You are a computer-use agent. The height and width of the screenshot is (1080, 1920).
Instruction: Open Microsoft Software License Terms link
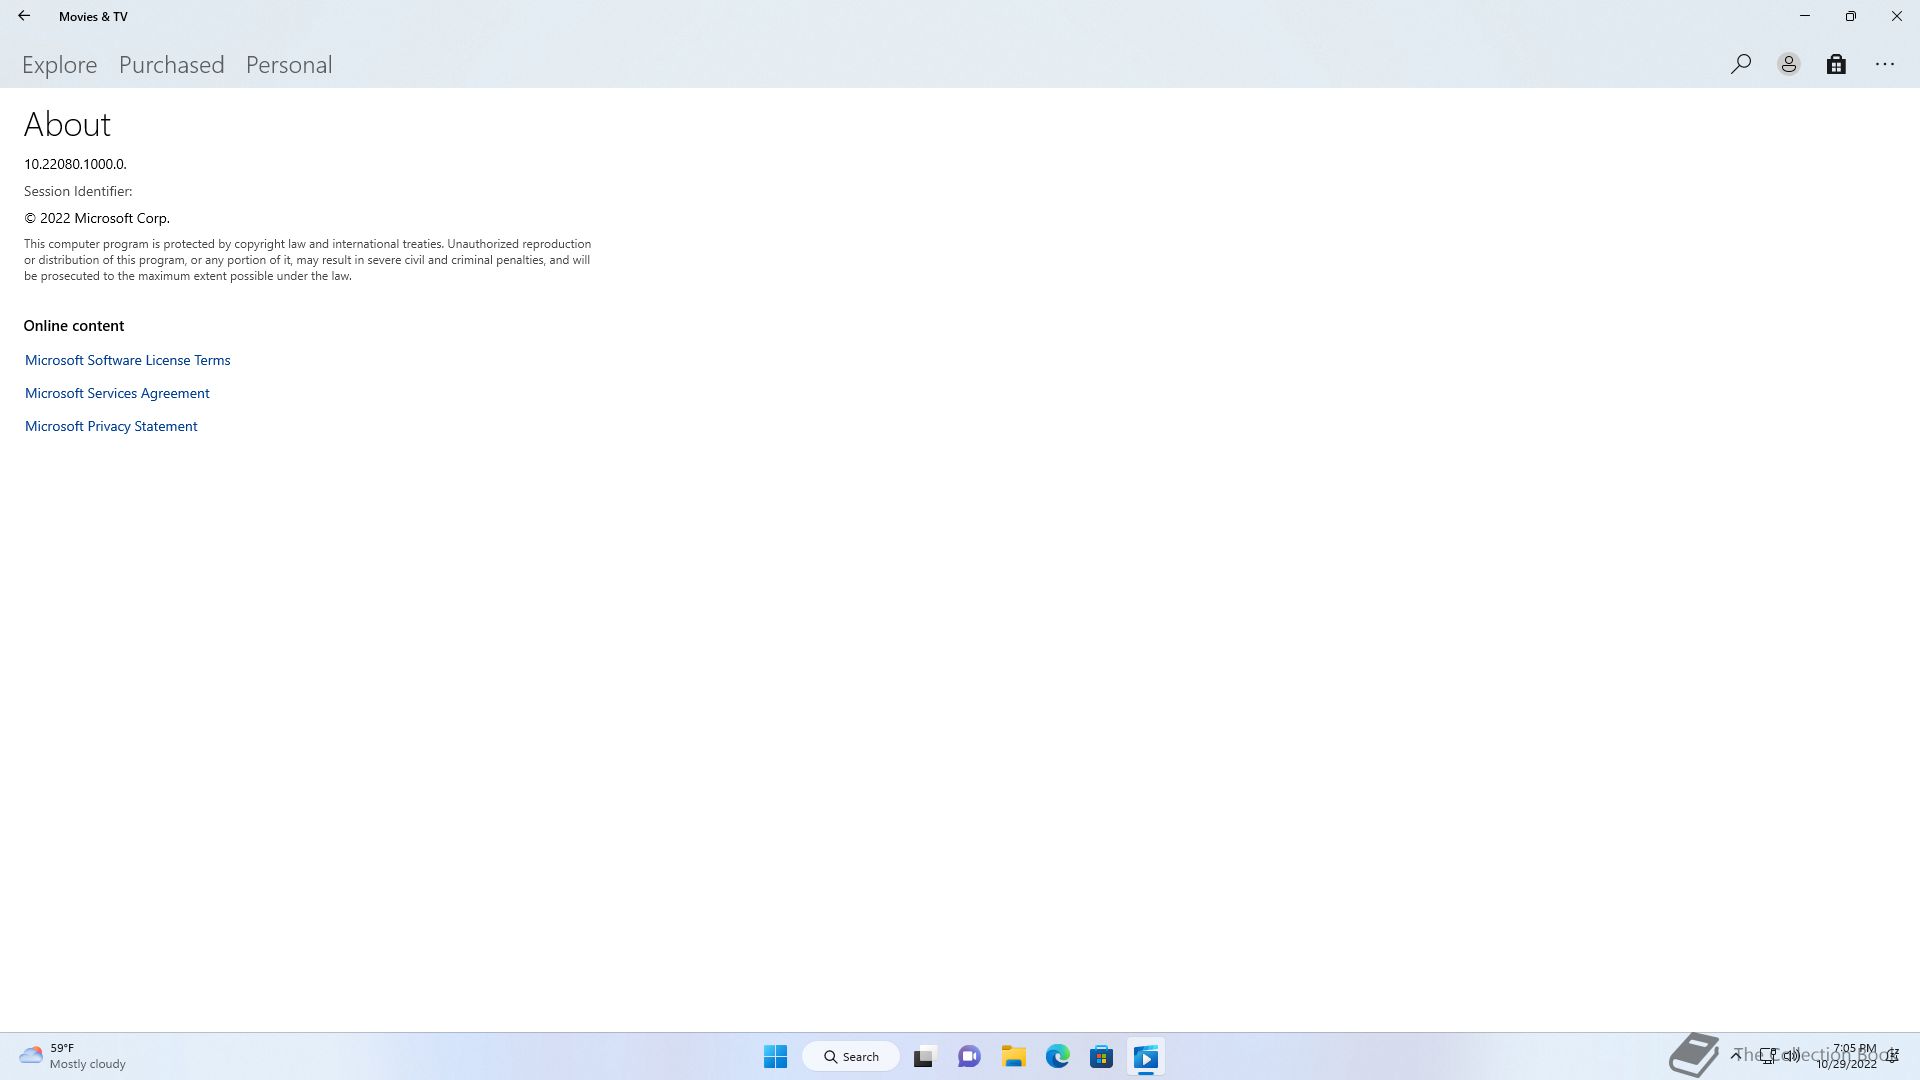(x=128, y=360)
